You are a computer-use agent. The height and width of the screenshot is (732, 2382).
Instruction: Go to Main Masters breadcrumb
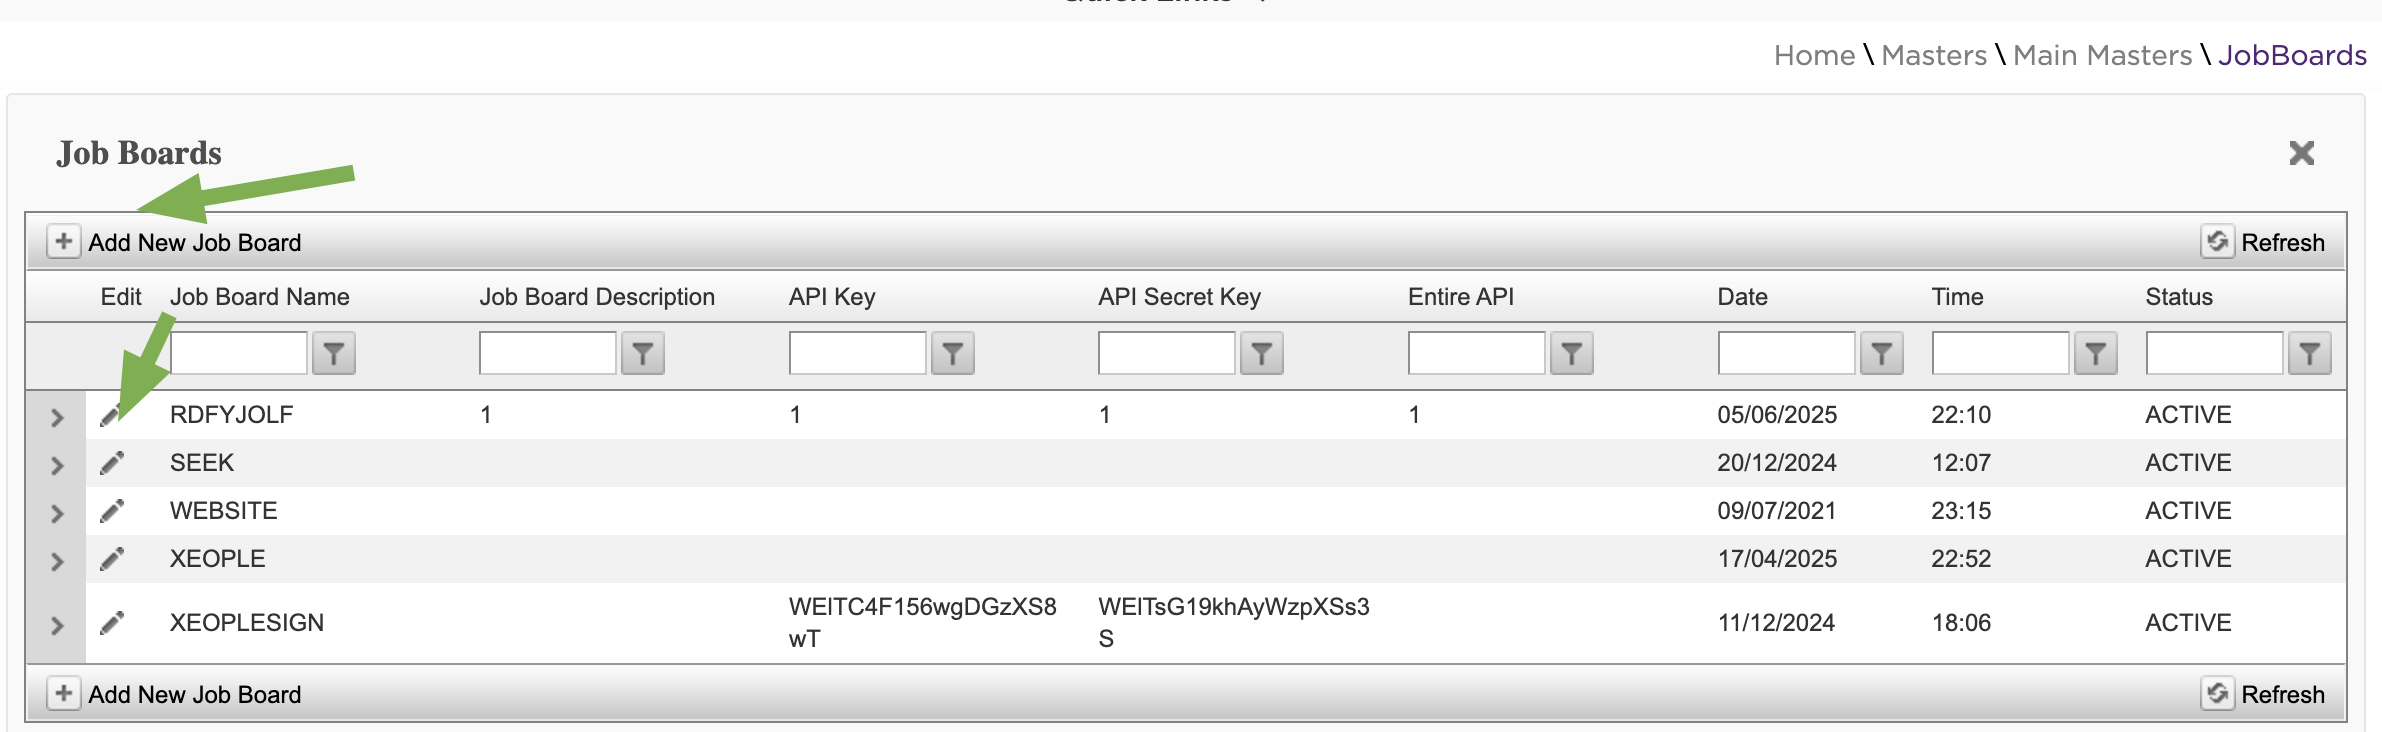pos(2102,55)
